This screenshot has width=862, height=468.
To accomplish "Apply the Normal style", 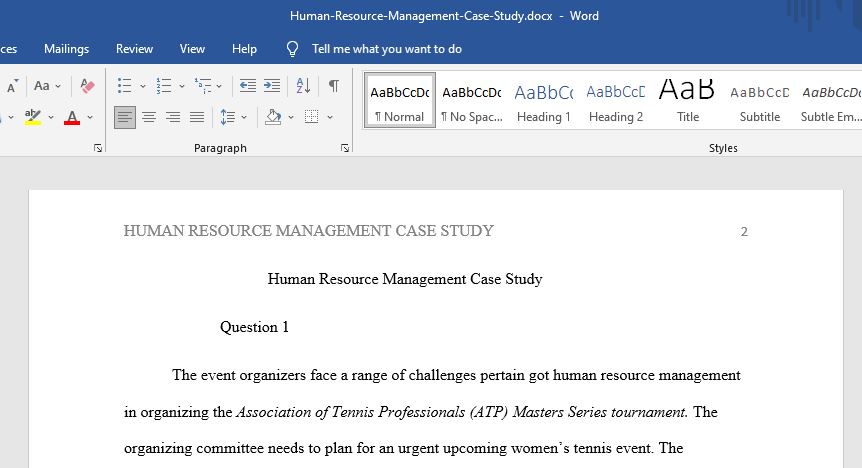I will pos(400,101).
